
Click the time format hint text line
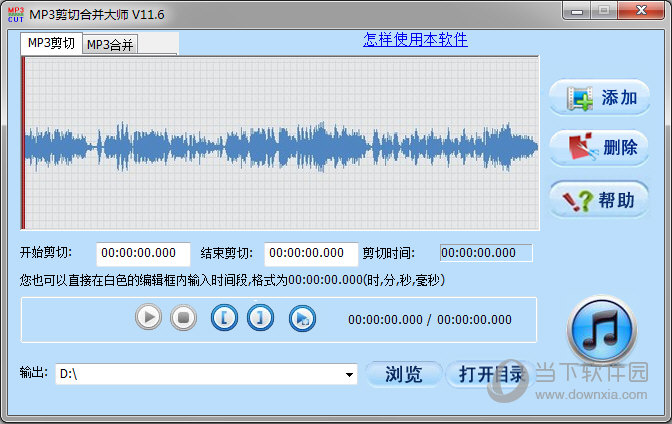point(232,280)
